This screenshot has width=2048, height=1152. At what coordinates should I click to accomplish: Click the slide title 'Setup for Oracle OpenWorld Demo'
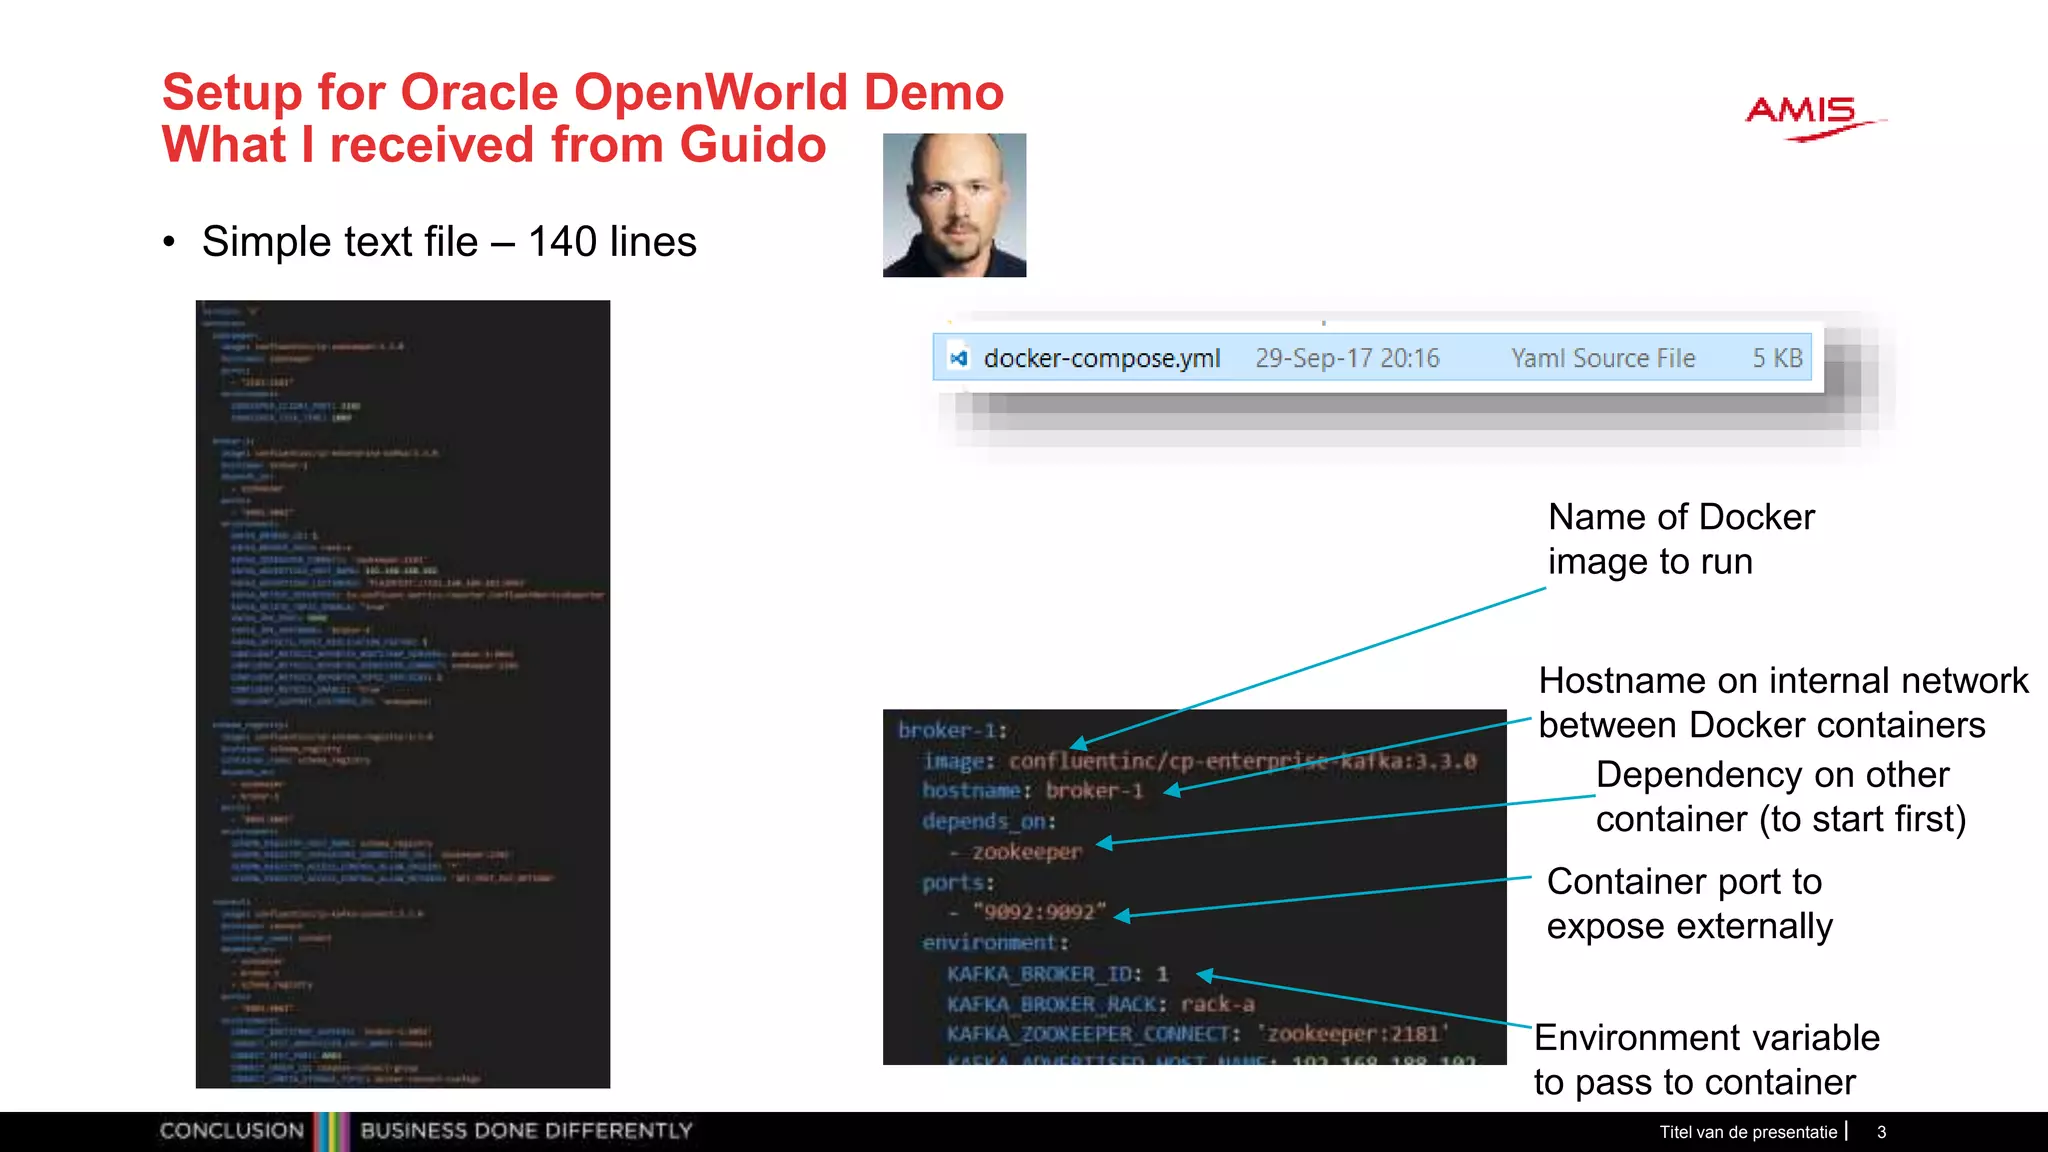(583, 92)
